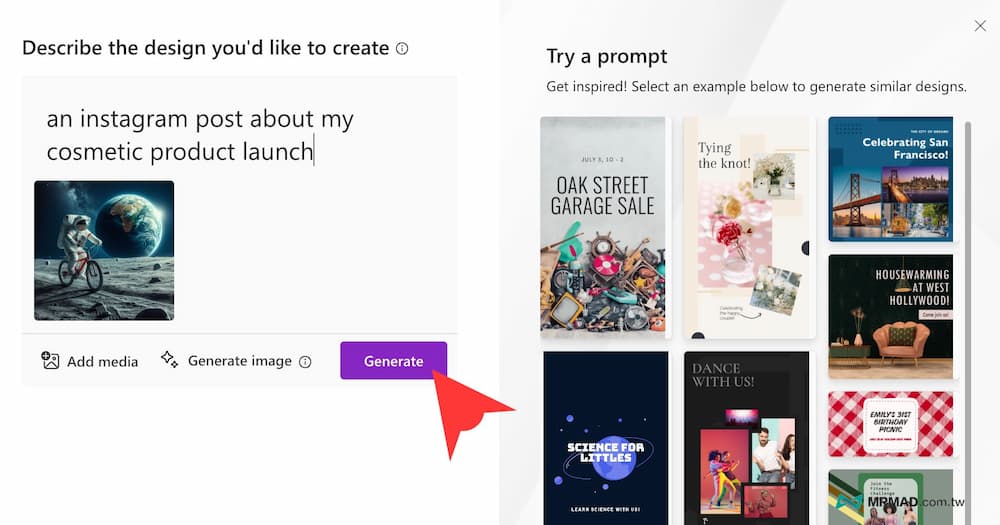Open the Science for Littles template
This screenshot has width=1000, height=525.
[x=603, y=437]
